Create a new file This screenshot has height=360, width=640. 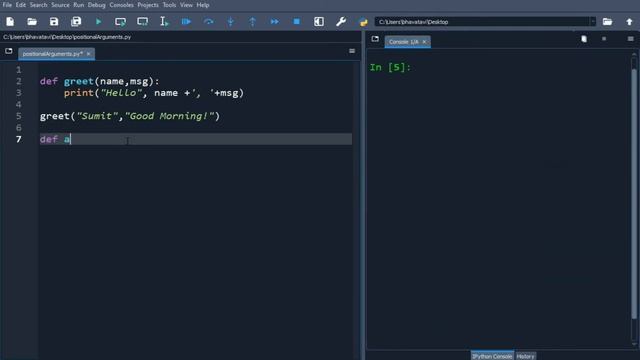point(10,22)
